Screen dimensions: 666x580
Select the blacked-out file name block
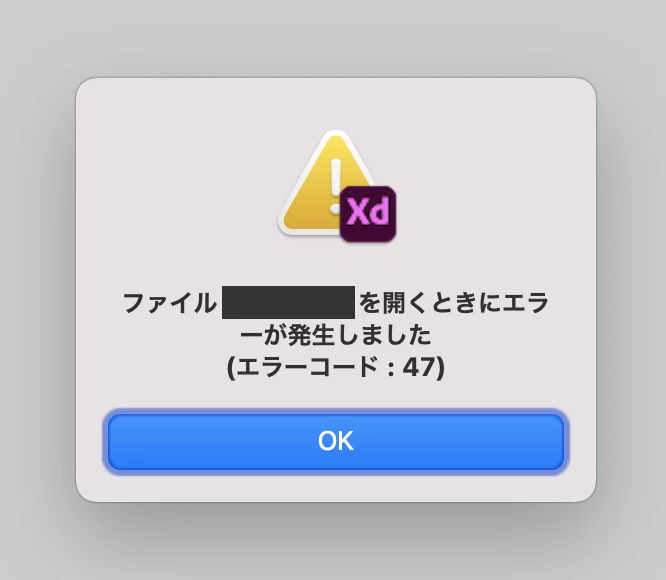click(288, 302)
